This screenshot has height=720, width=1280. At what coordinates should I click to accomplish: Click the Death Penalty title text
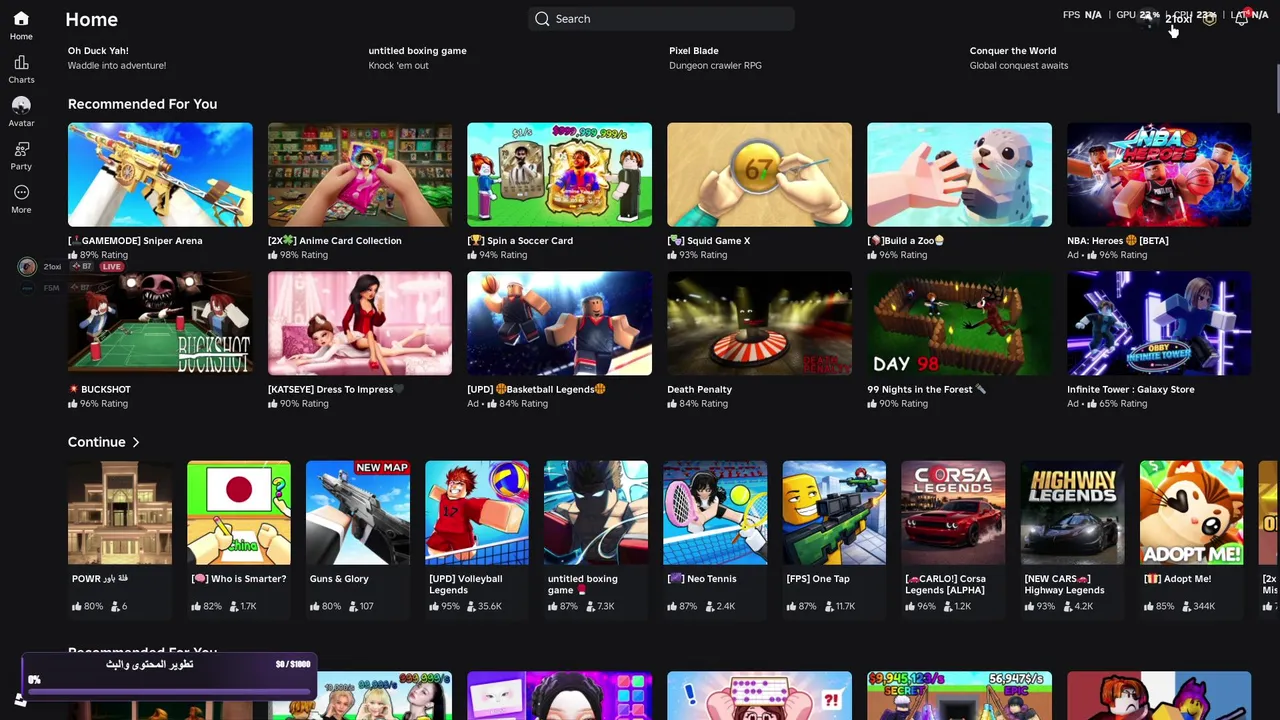pyautogui.click(x=699, y=389)
